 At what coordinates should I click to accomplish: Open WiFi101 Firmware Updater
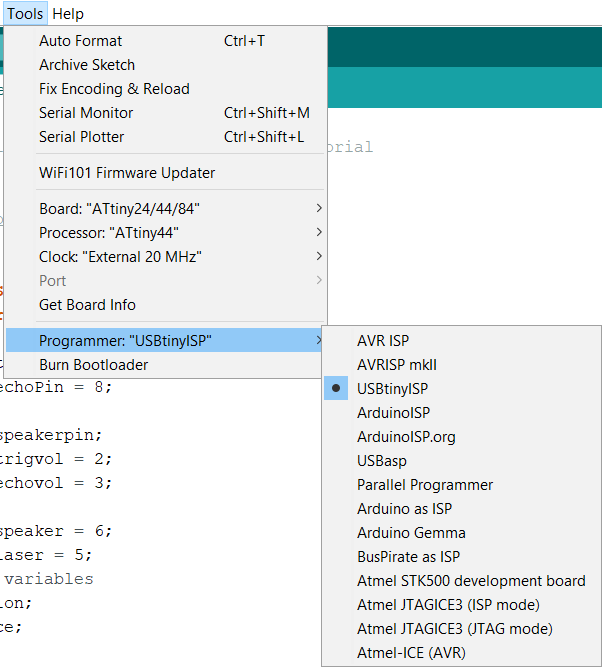(127, 173)
